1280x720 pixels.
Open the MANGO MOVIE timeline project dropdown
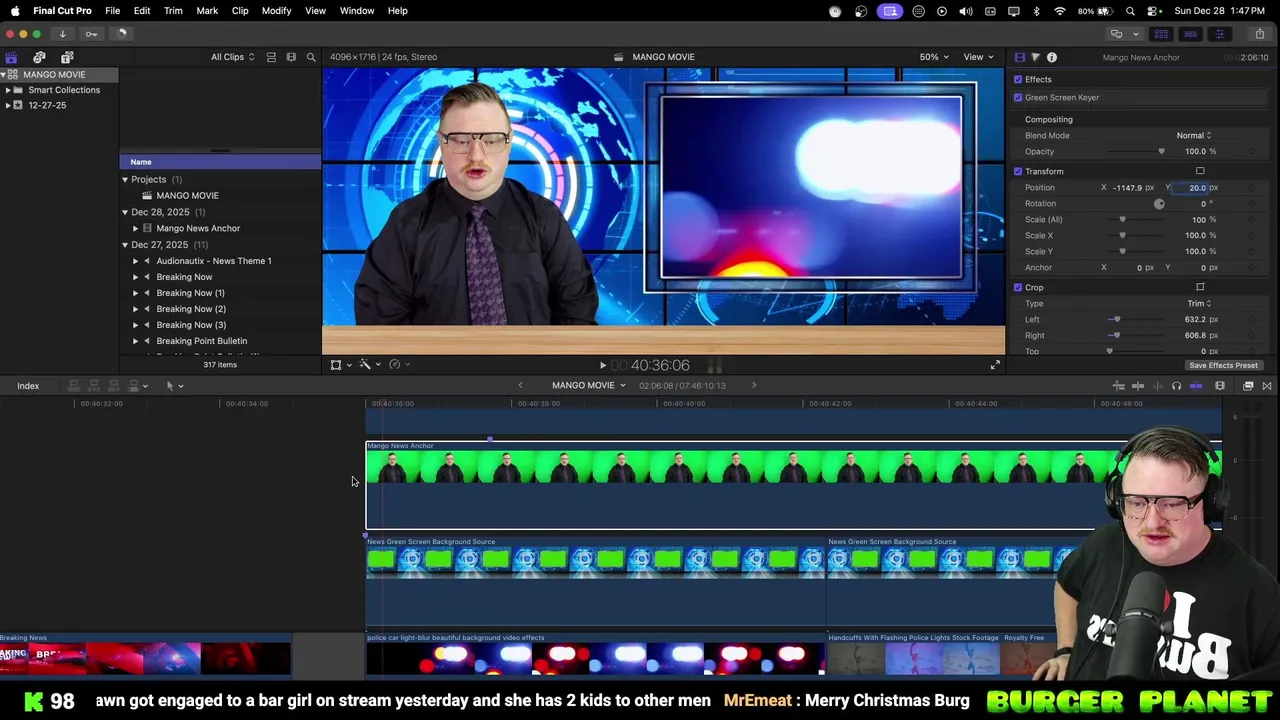(x=589, y=385)
